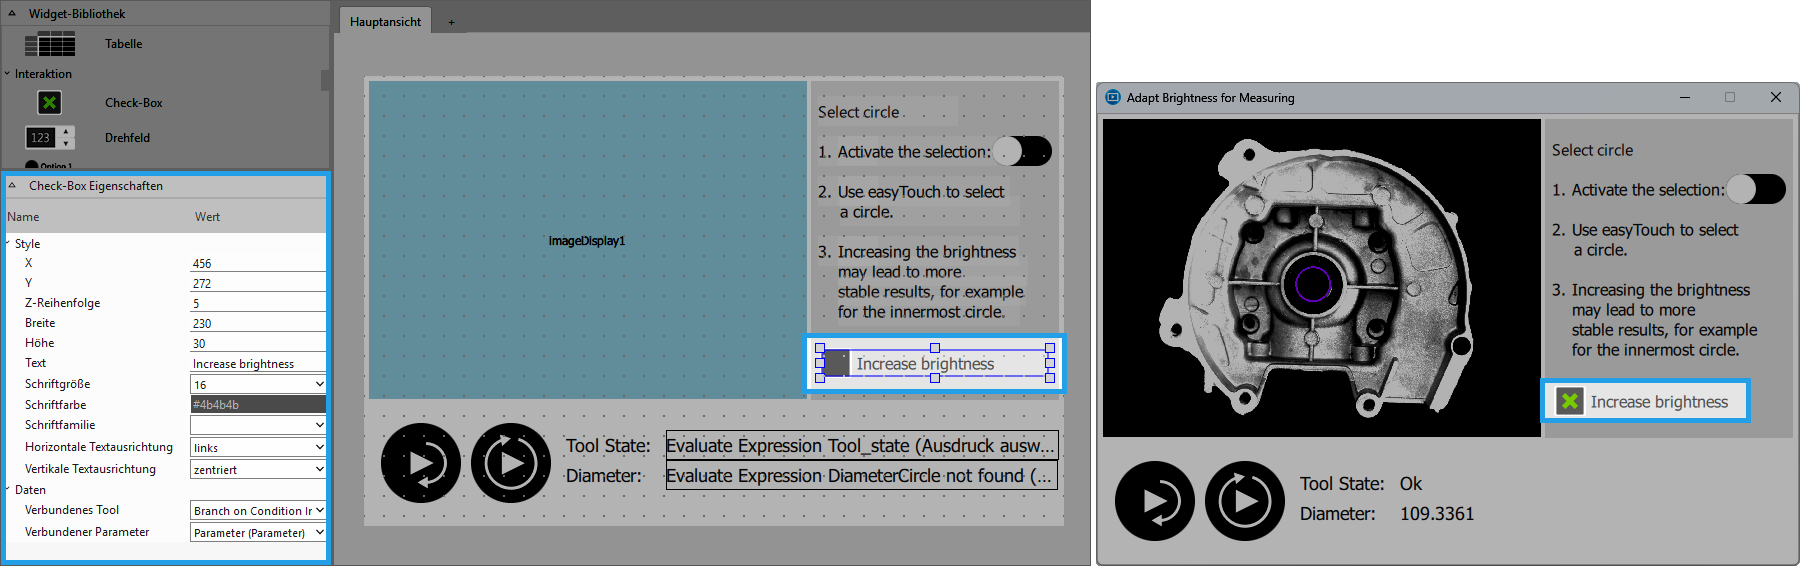This screenshot has height=566, width=1800.
Task: Uncheck the Increase brightness checkbox in preview window
Action: (x=1570, y=401)
